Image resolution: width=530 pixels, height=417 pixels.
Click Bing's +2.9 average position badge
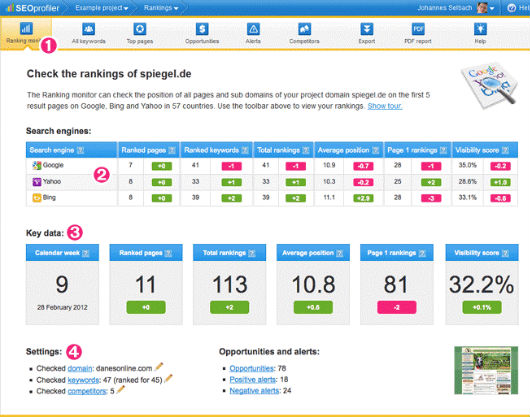363,198
